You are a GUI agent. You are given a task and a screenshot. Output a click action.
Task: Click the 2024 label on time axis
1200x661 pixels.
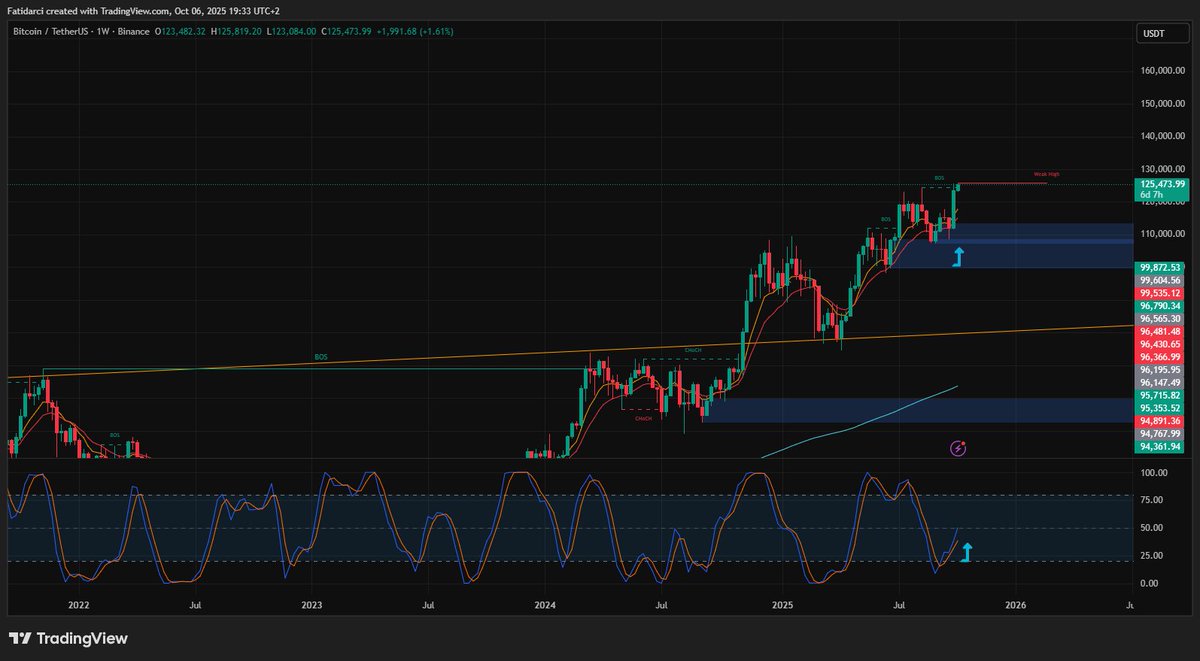click(545, 605)
